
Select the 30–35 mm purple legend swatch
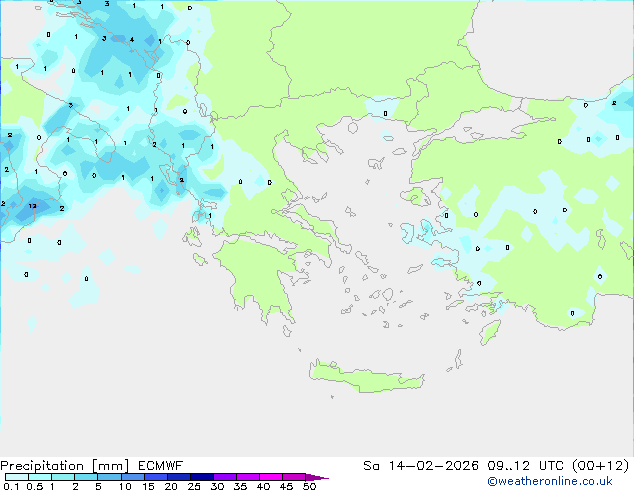click(x=225, y=477)
